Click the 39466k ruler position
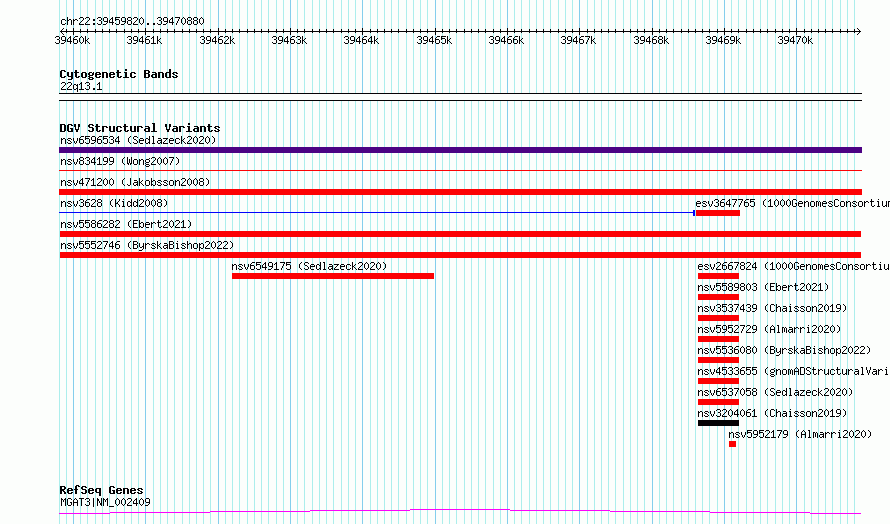890x524 pixels. (506, 40)
